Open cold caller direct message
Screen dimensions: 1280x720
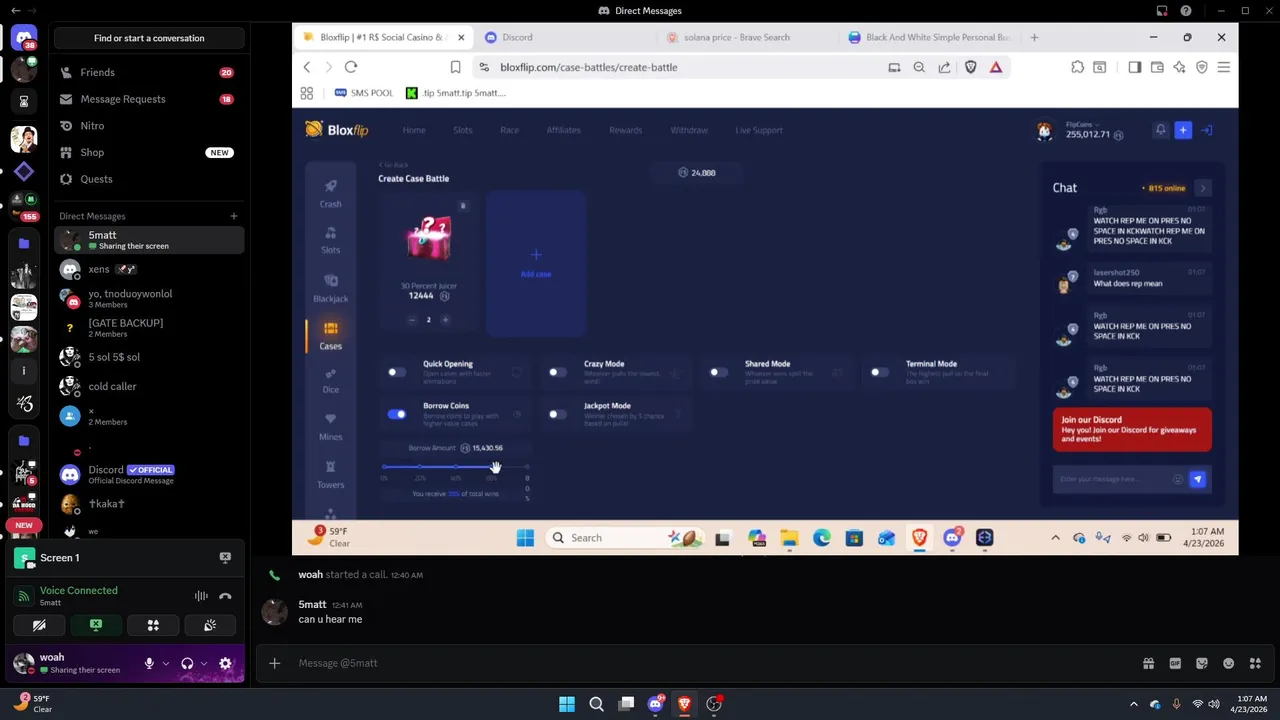point(149,386)
